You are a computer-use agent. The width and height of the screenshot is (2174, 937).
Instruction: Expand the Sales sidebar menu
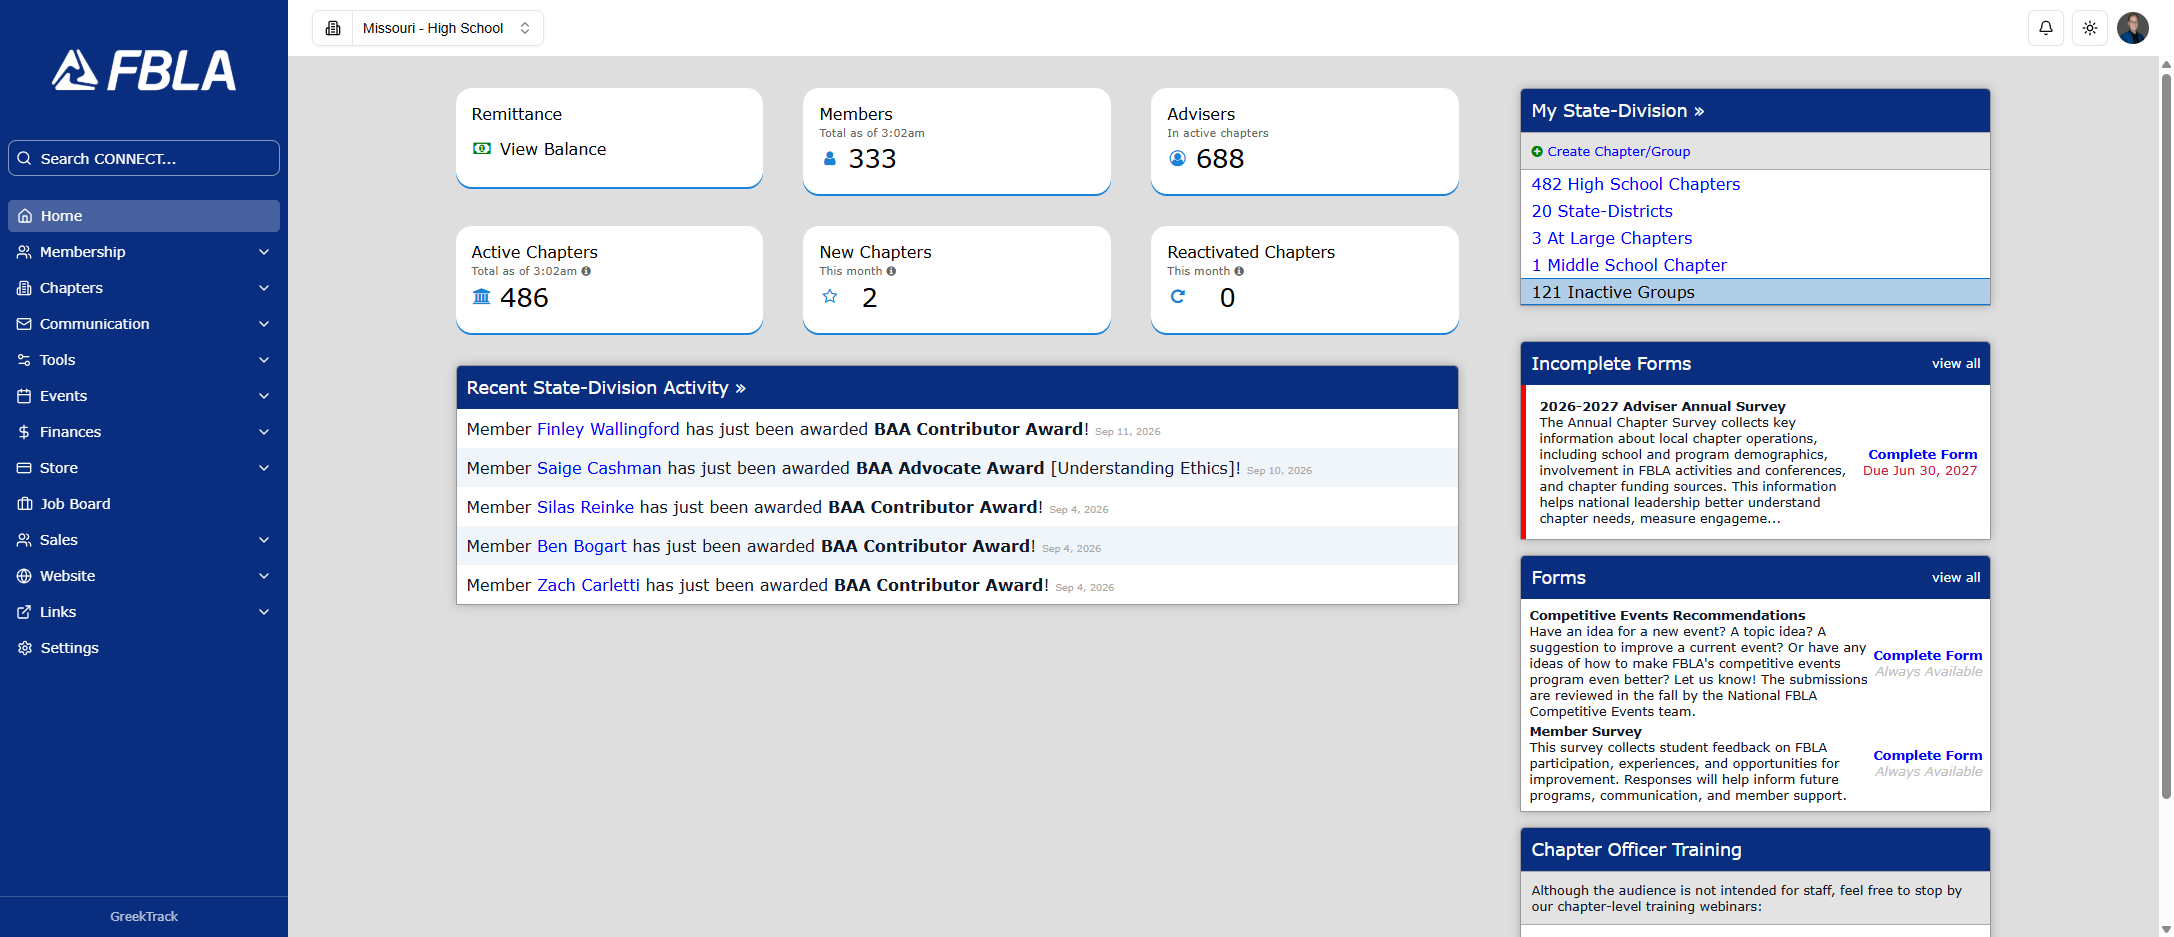144,540
